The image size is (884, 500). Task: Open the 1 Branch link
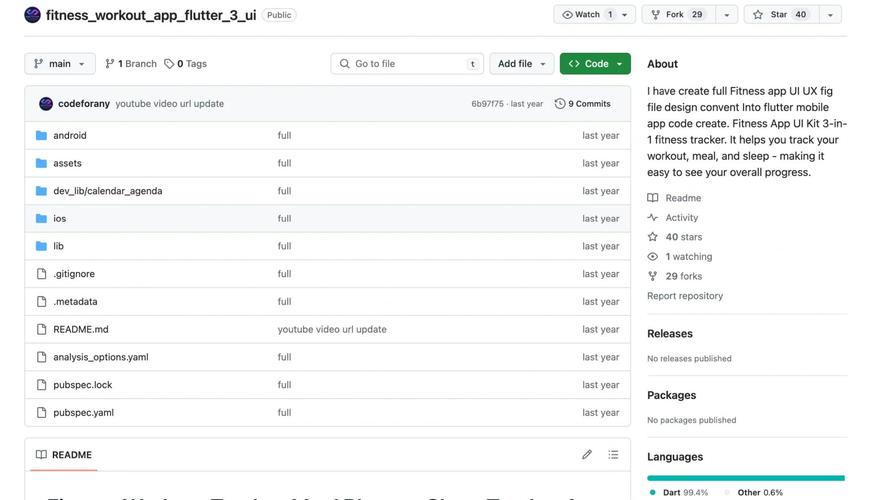[131, 64]
